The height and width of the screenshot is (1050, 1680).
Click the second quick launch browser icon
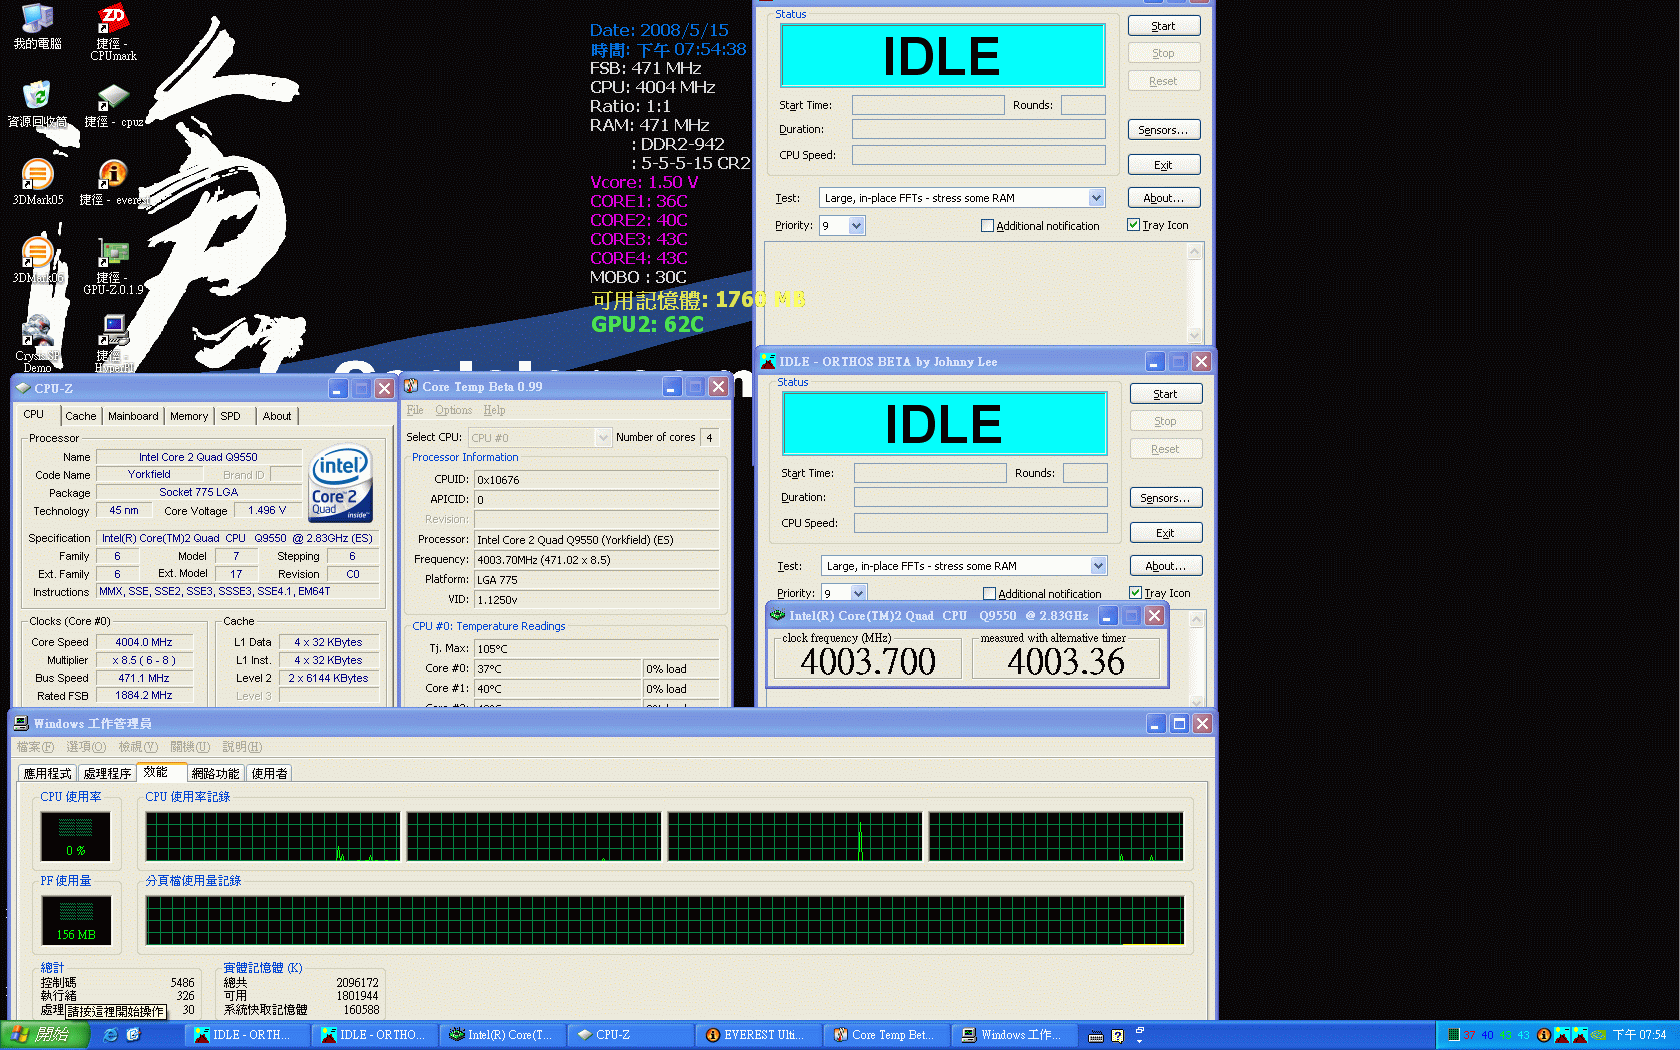tap(133, 1035)
